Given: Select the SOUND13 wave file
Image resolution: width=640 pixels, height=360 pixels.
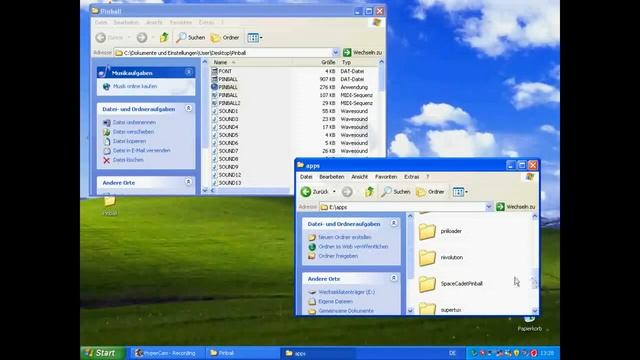Looking at the screenshot, I should [x=226, y=183].
